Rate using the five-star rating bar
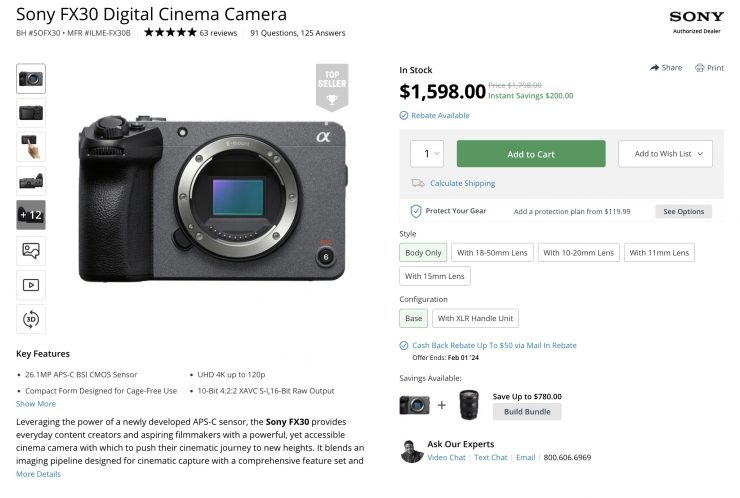 (x=170, y=33)
